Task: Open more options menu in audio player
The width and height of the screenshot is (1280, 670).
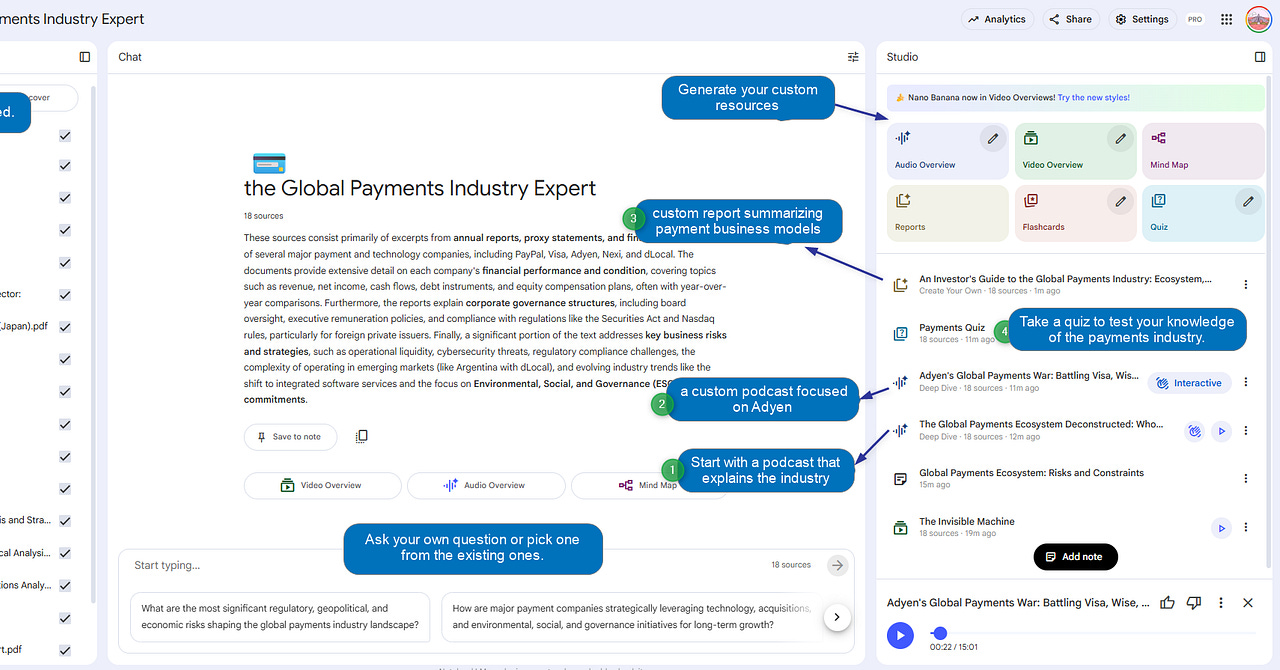Action: (1221, 603)
